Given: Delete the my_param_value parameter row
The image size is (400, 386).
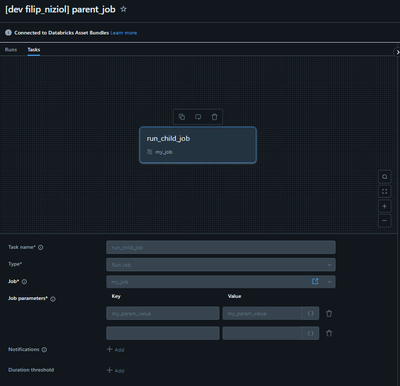Looking at the screenshot, I should coord(329,313).
